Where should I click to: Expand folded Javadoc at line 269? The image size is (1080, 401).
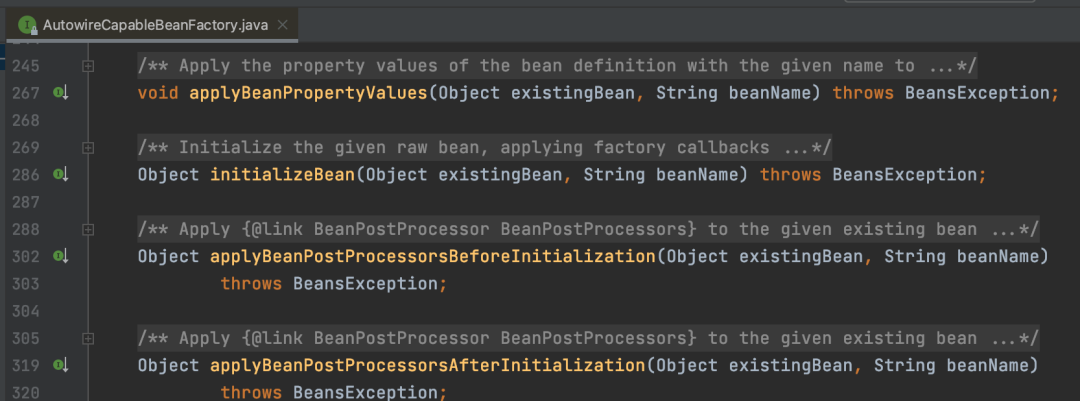(87, 147)
